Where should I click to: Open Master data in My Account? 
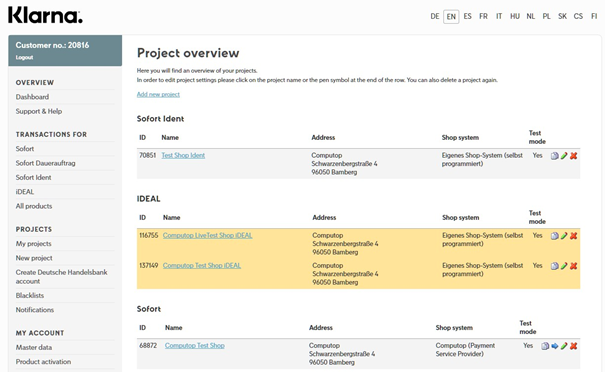click(34, 347)
